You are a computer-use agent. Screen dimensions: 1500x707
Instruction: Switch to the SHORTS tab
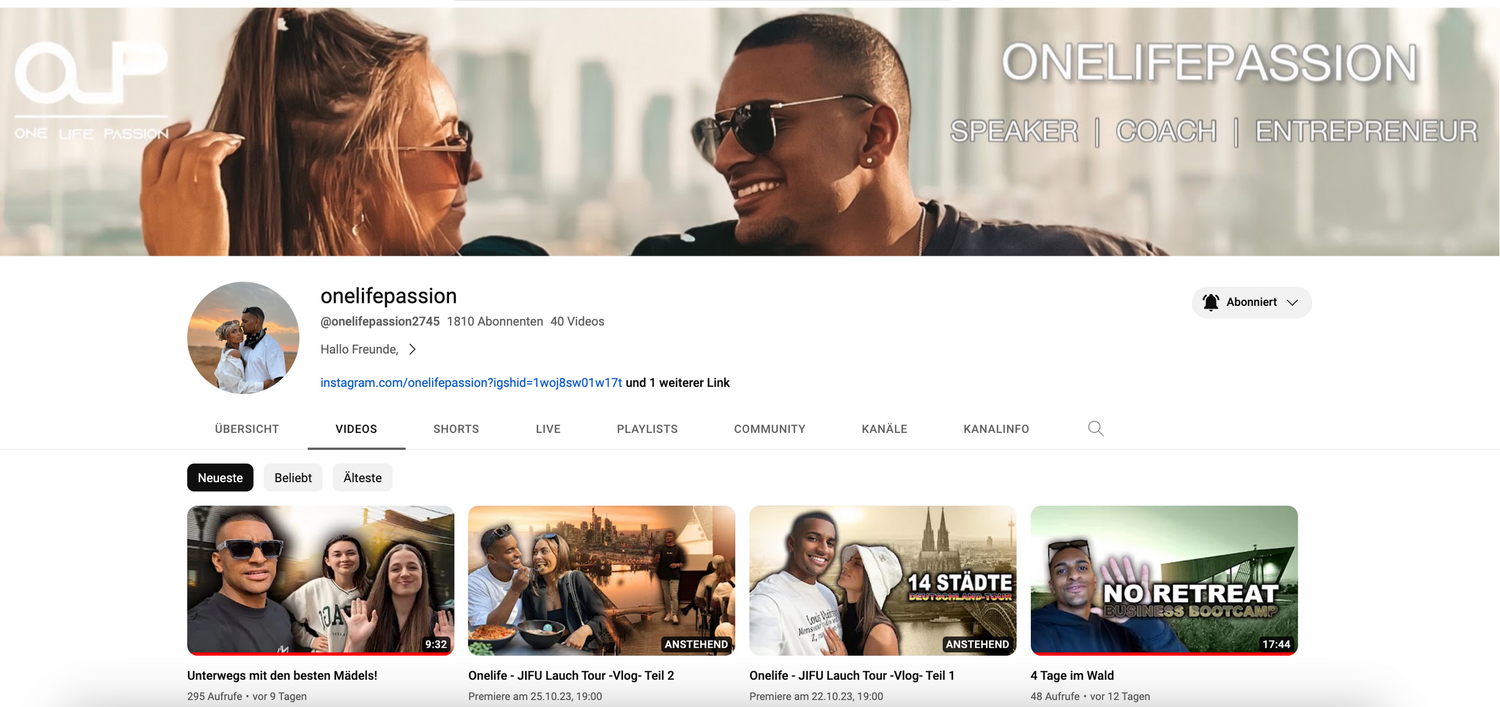click(456, 429)
